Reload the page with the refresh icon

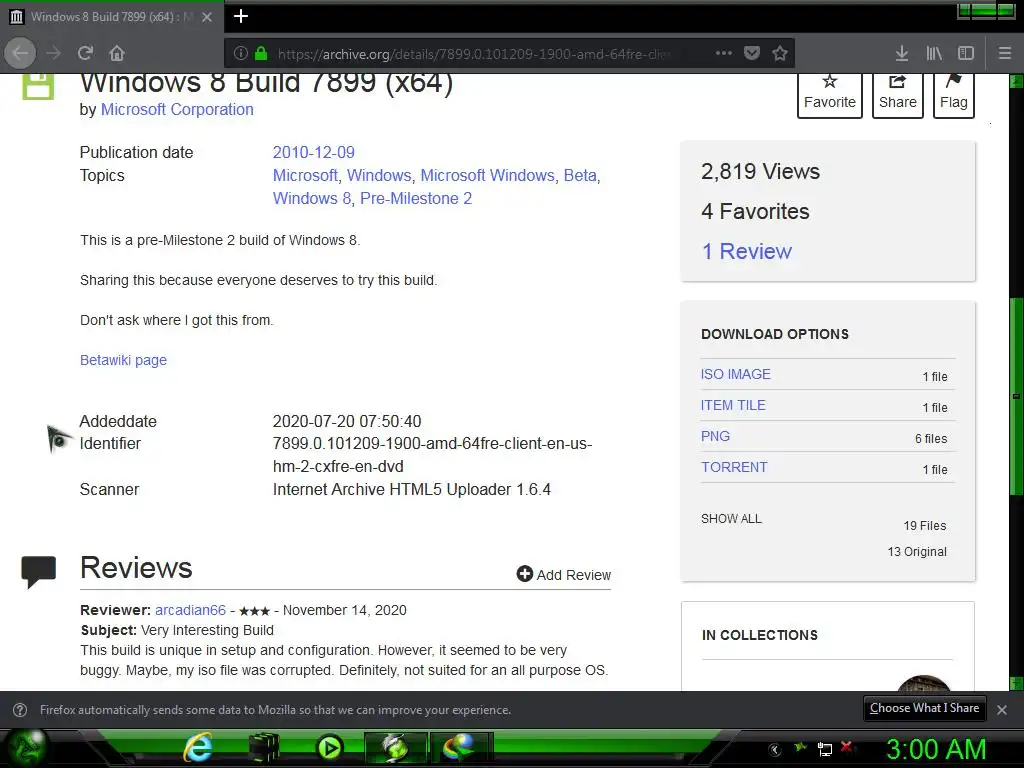[x=85, y=53]
